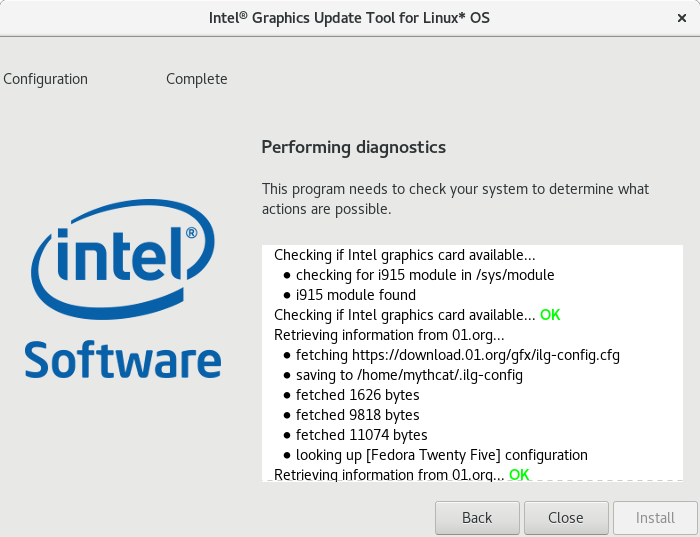This screenshot has width=700, height=537.
Task: Select the Complete step label
Action: pos(197,79)
